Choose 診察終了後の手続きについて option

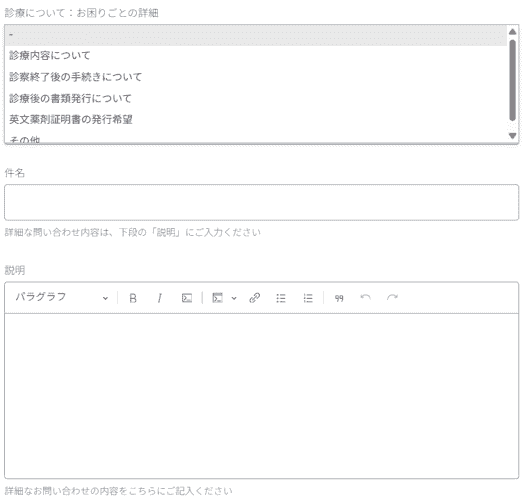[x=256, y=77]
